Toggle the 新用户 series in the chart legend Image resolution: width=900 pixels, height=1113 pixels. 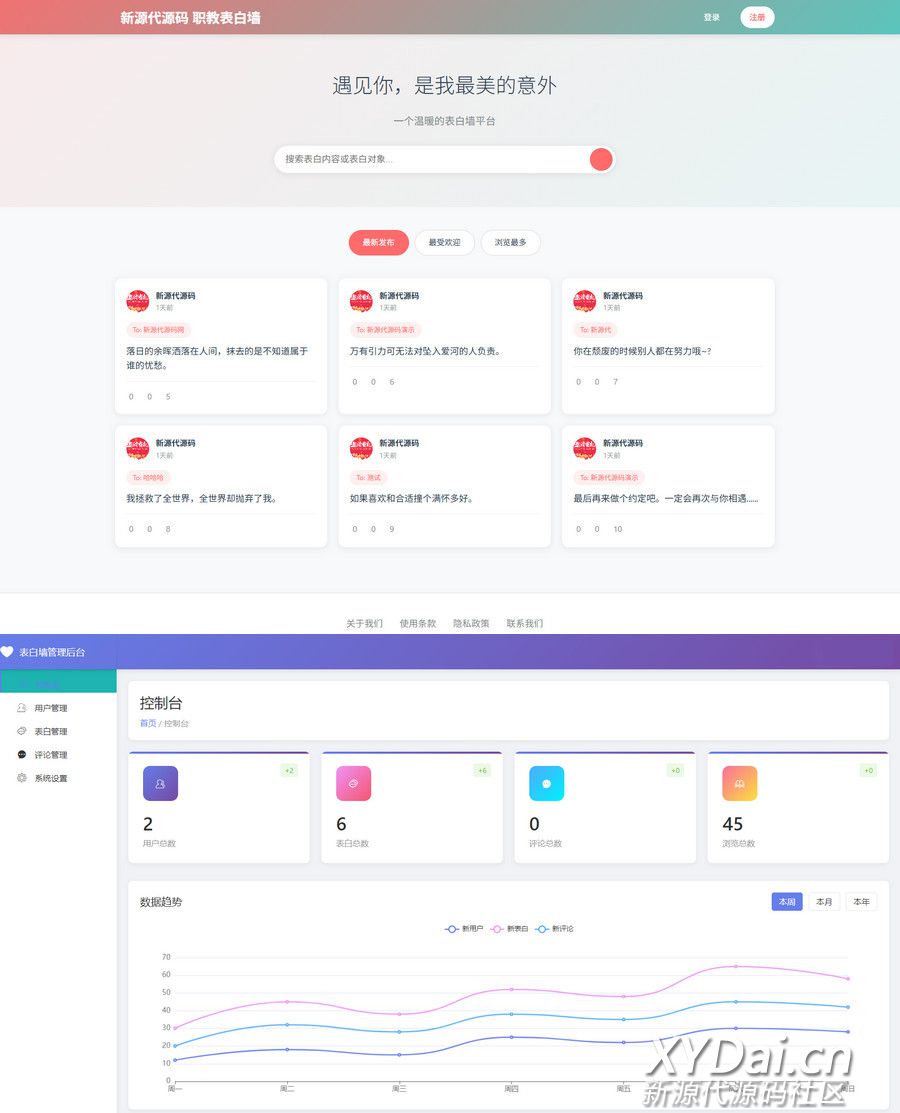(465, 929)
